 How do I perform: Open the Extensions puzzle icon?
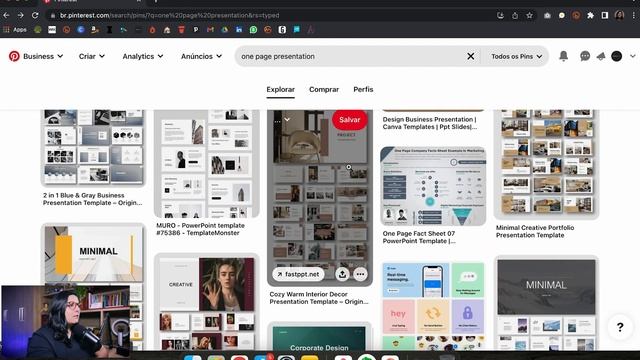[x=590, y=16]
